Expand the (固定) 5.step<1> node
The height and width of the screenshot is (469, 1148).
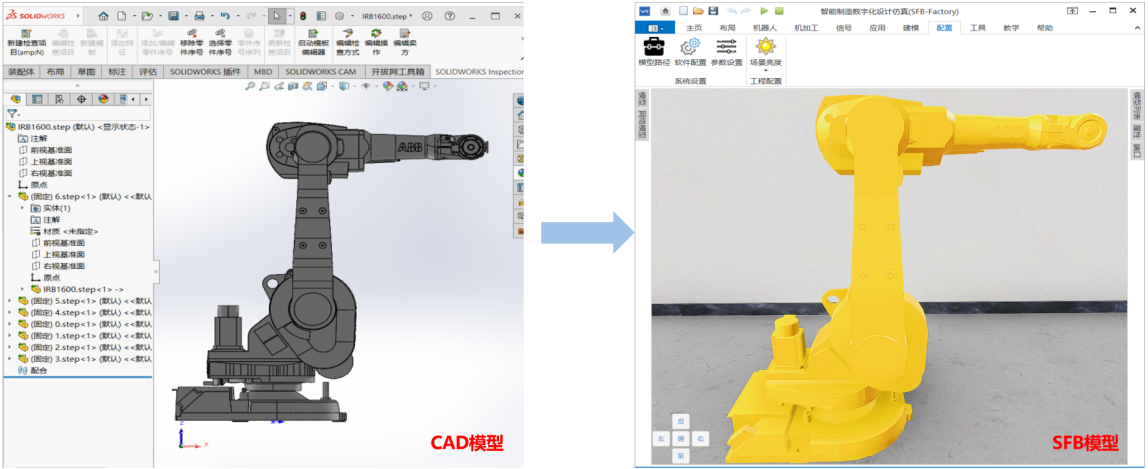point(10,301)
